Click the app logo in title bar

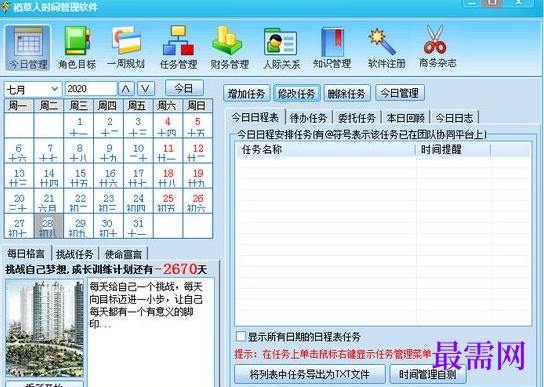(5, 7)
